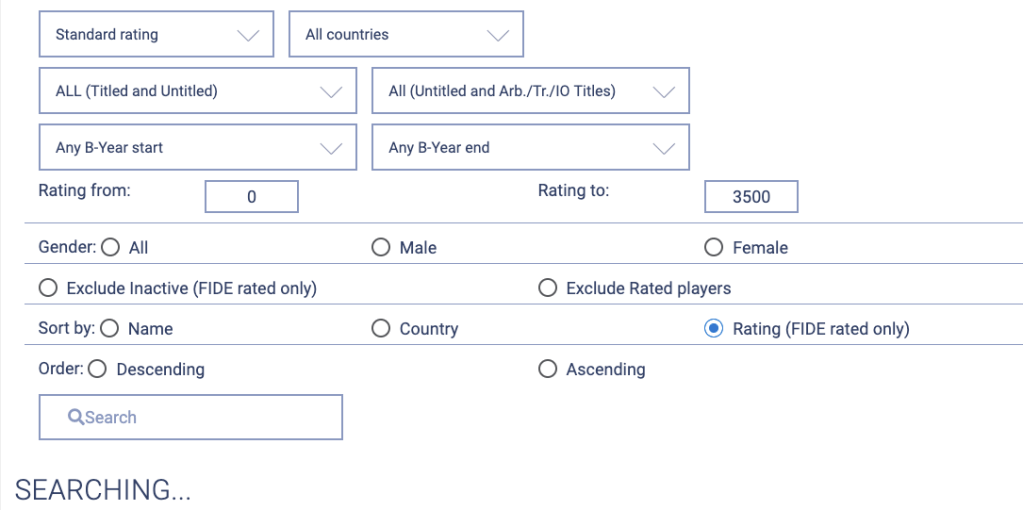
Task: Click the magnifier icon in Search button
Action: tap(76, 418)
